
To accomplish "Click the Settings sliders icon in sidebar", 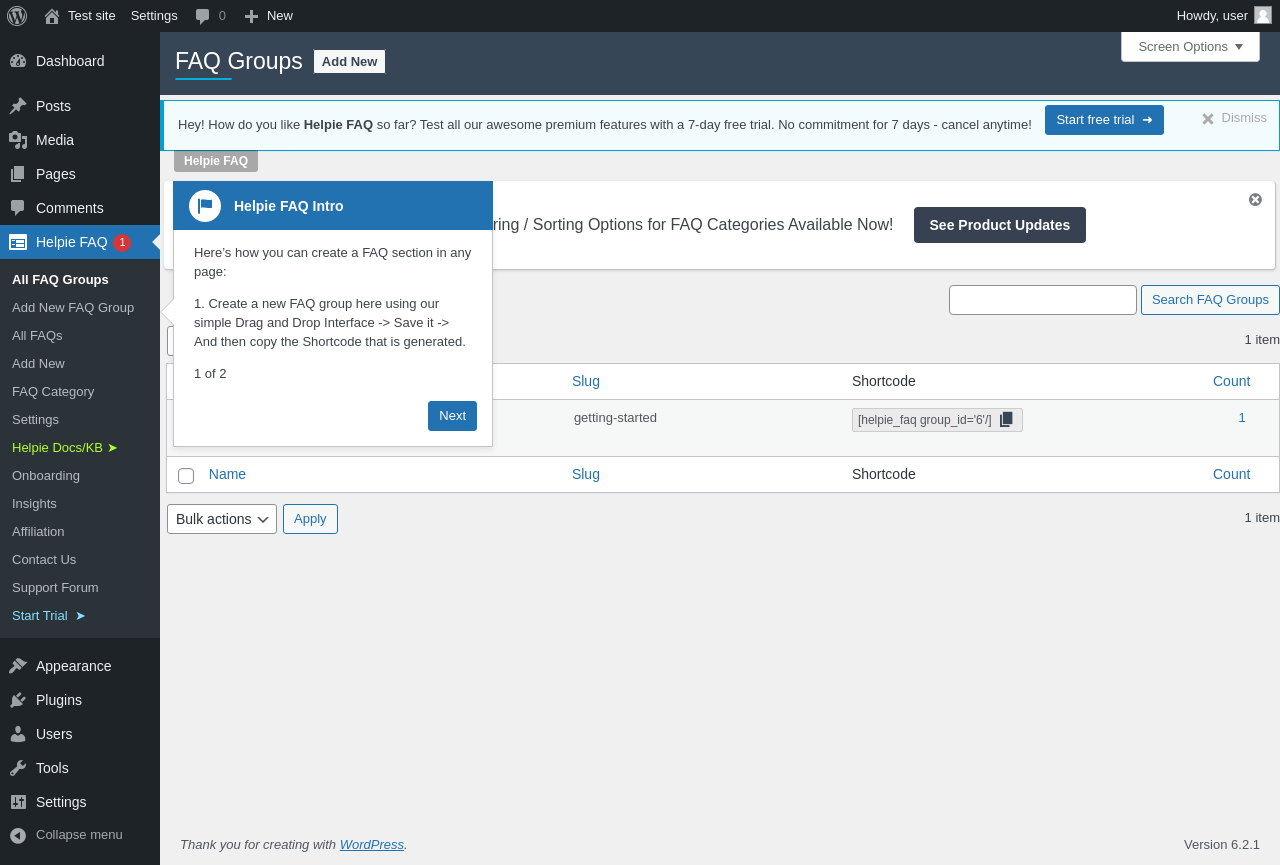I will tap(18, 802).
